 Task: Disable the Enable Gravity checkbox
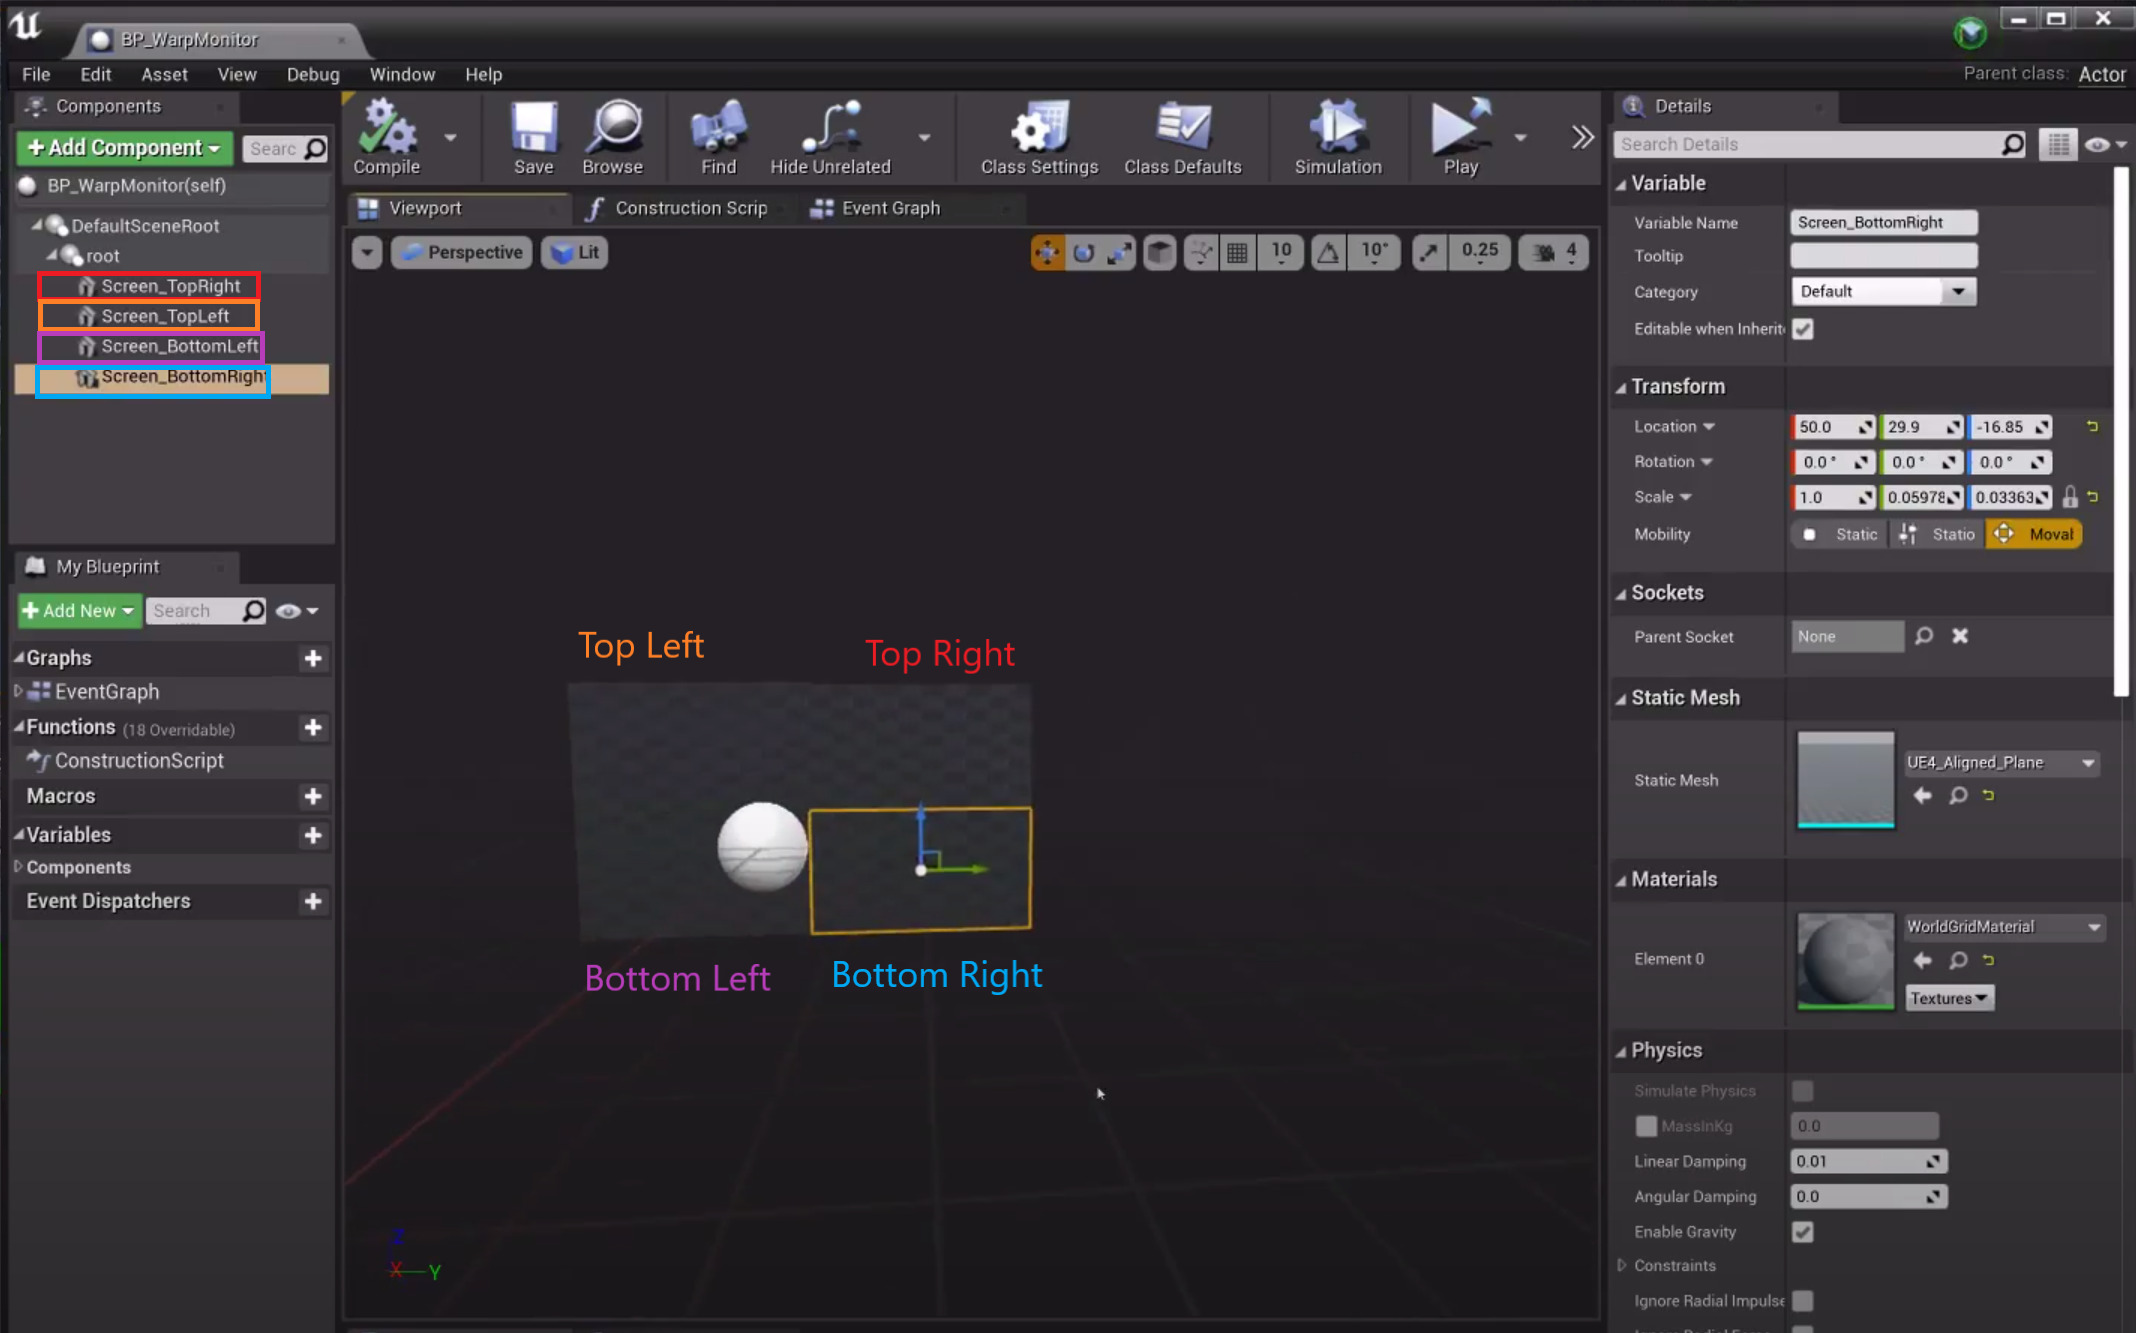1803,1232
